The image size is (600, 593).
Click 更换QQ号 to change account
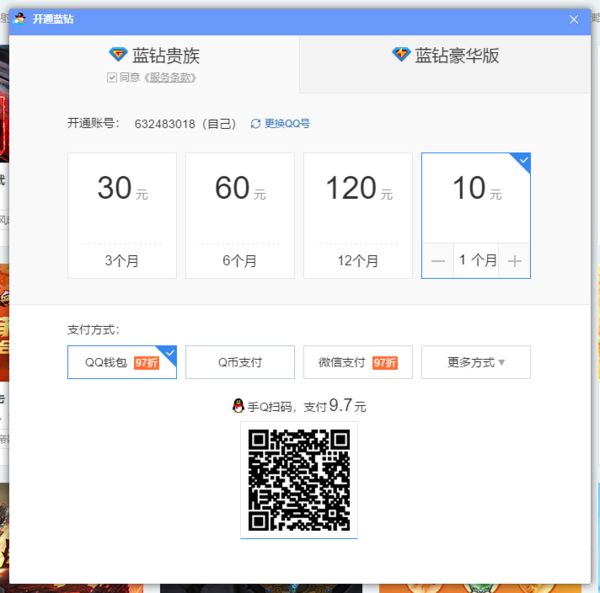[287, 124]
